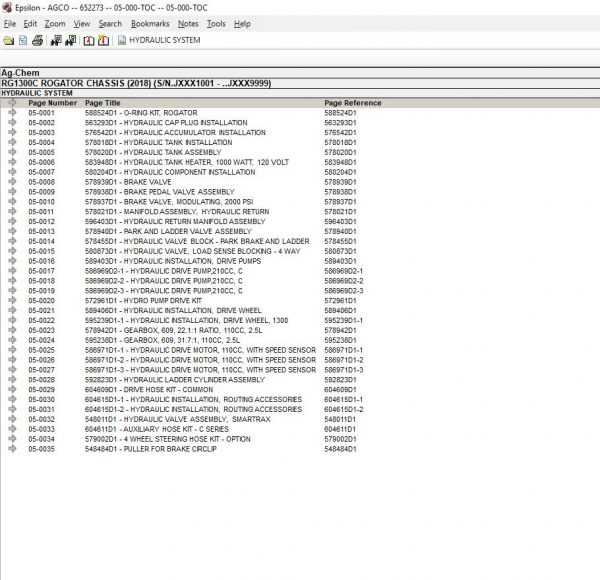Click the open folder toolbar icon
The width and height of the screenshot is (600, 580).
coord(8,40)
